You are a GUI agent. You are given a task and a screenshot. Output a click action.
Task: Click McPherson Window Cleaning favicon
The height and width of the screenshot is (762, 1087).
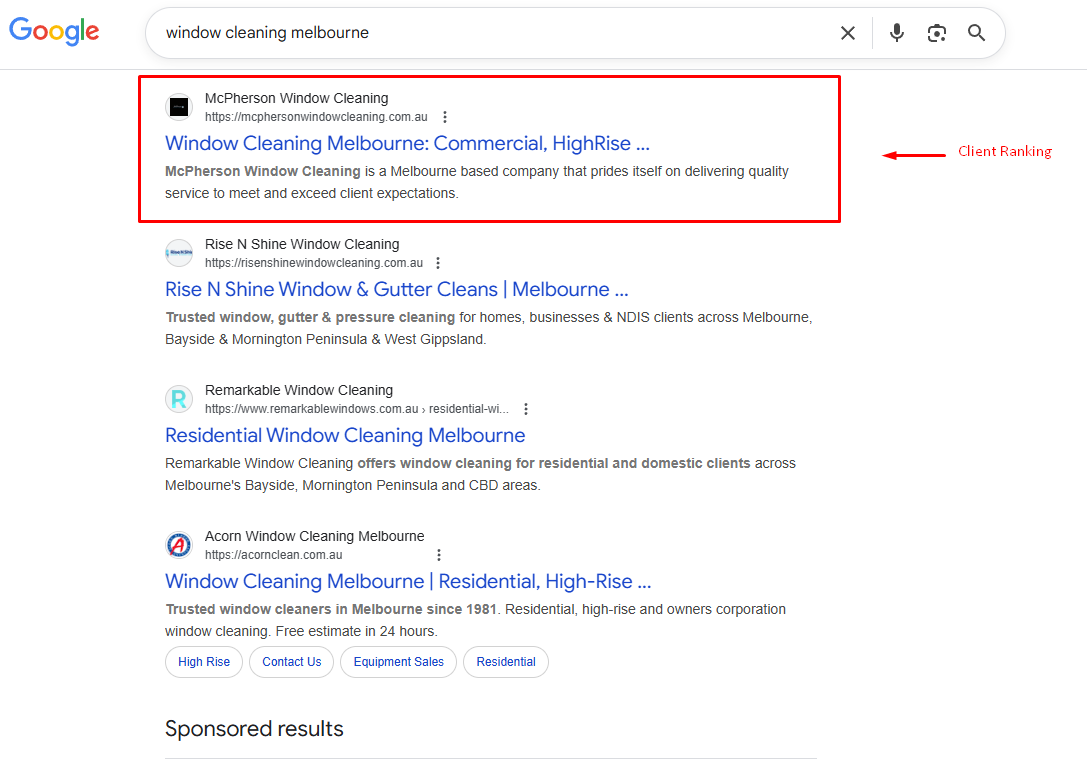(x=179, y=107)
